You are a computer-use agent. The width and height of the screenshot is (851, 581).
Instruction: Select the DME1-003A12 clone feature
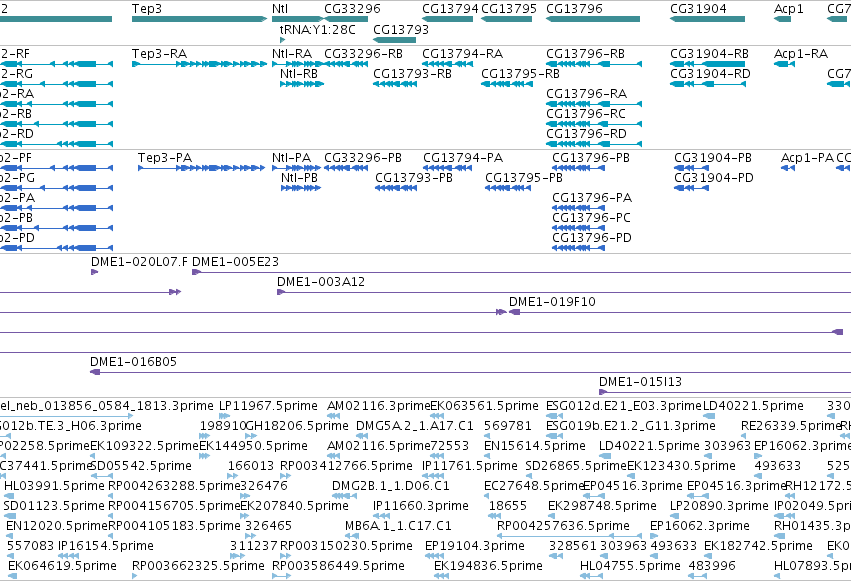click(x=564, y=292)
